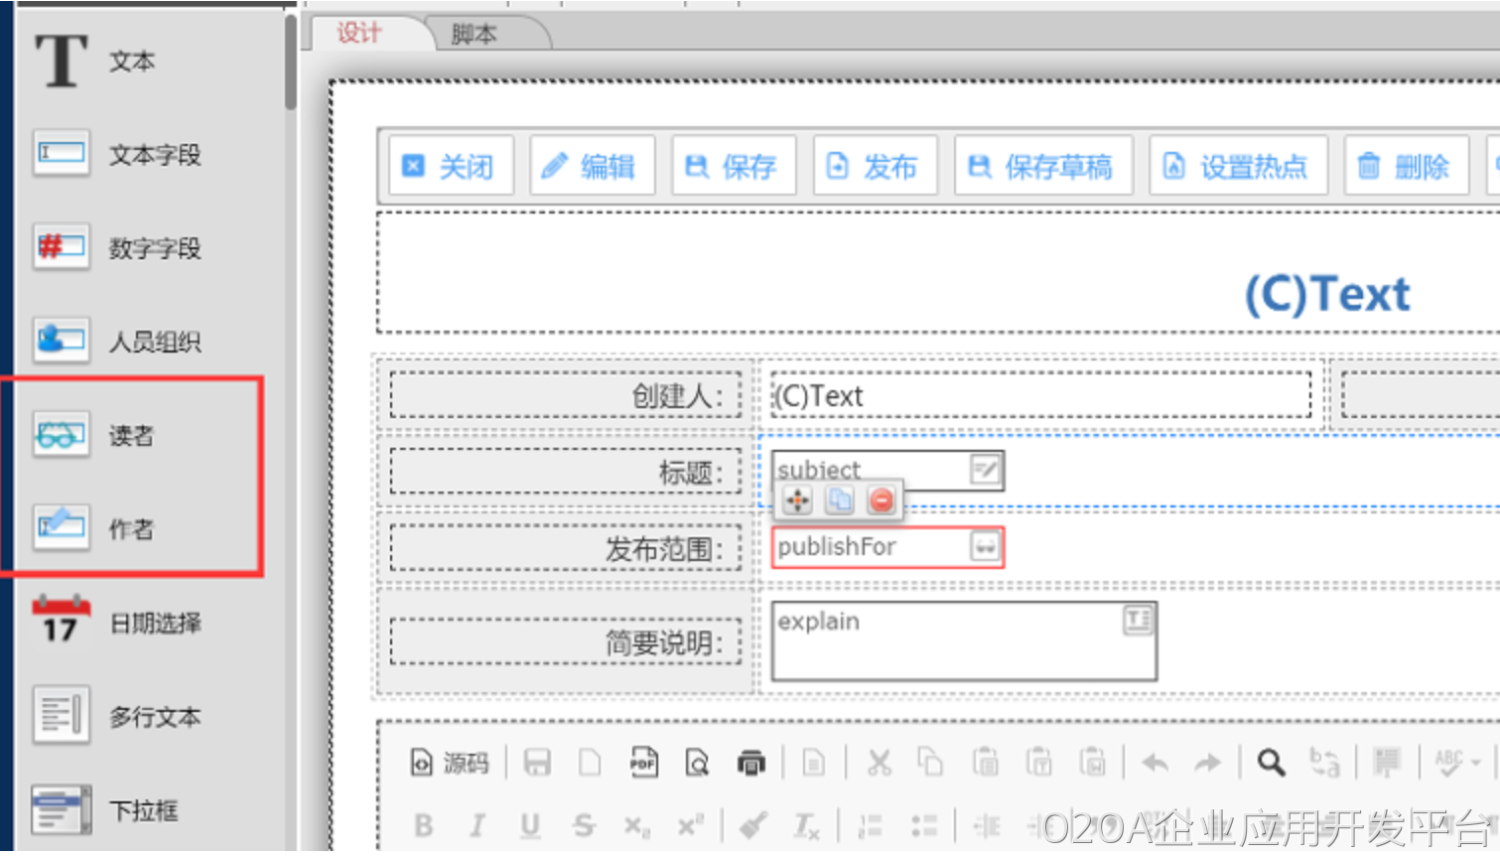
Task: Copy the subject field with the copy icon
Action: coord(839,500)
